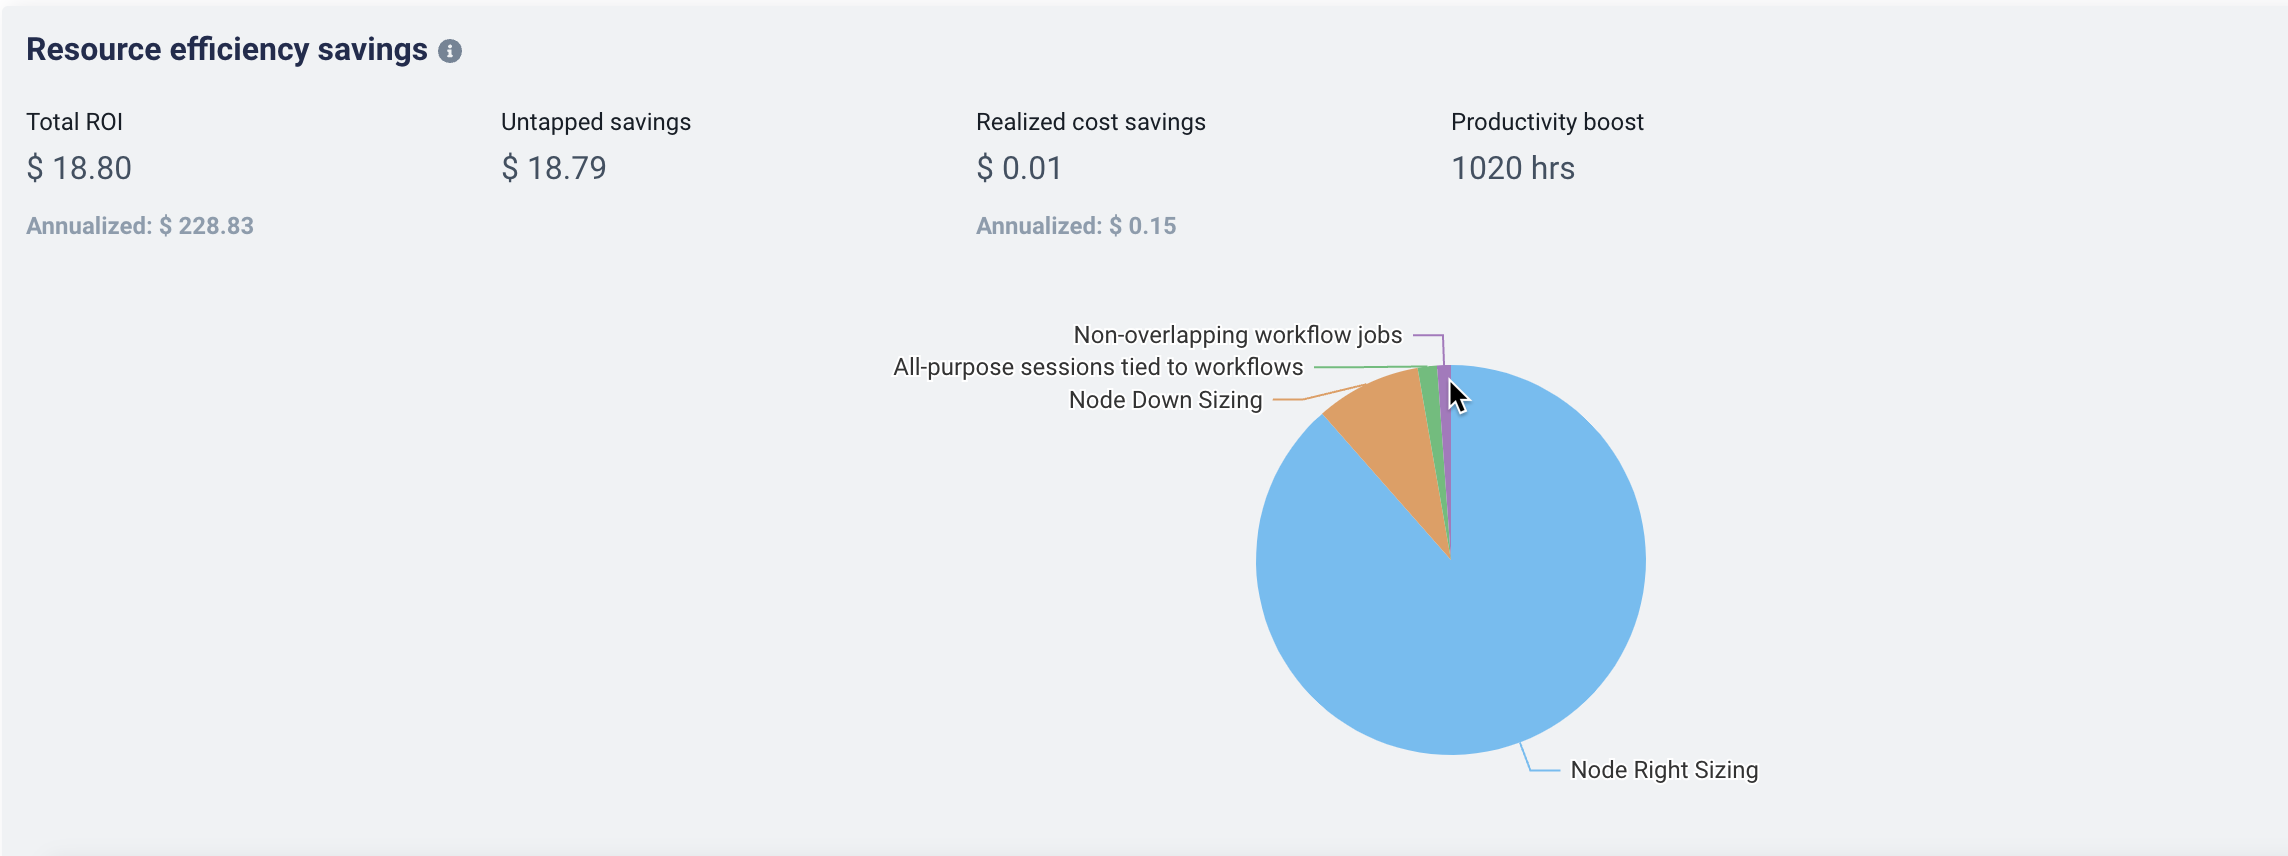Click the All-purpose sessions tied to workflows label
This screenshot has height=856, width=2288.
(1098, 367)
